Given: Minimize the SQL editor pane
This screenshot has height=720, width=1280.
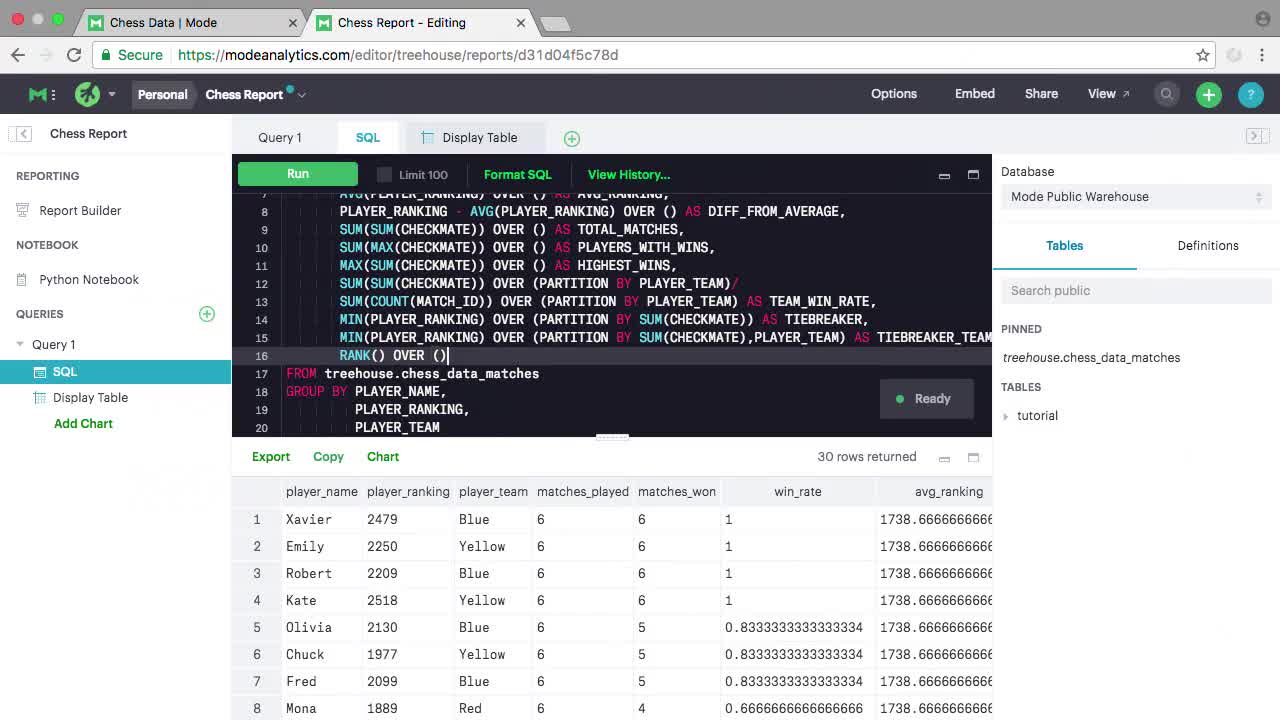Looking at the screenshot, I should point(944,175).
